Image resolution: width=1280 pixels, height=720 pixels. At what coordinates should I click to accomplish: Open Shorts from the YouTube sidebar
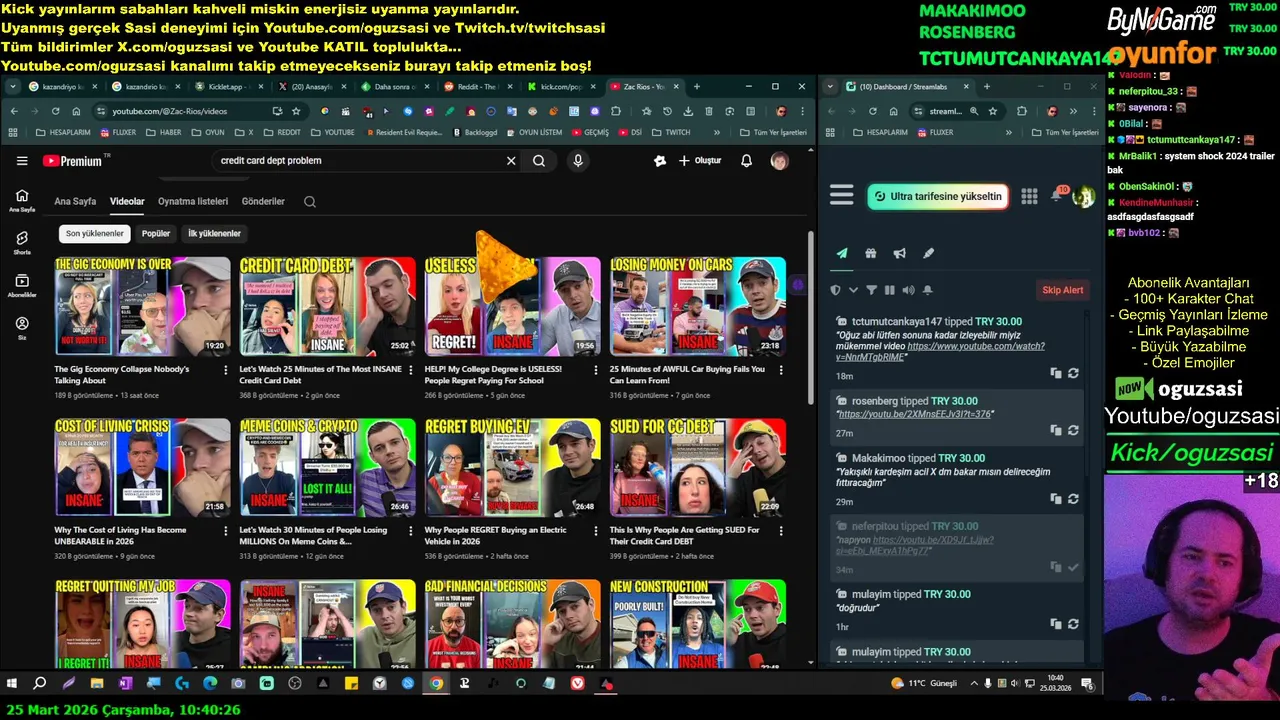tap(22, 243)
